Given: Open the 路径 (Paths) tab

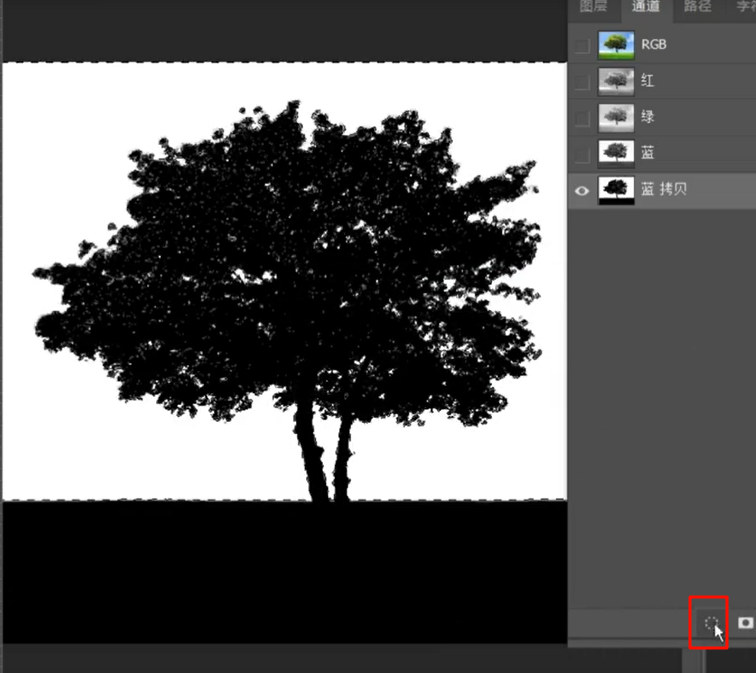Looking at the screenshot, I should pos(697,7).
